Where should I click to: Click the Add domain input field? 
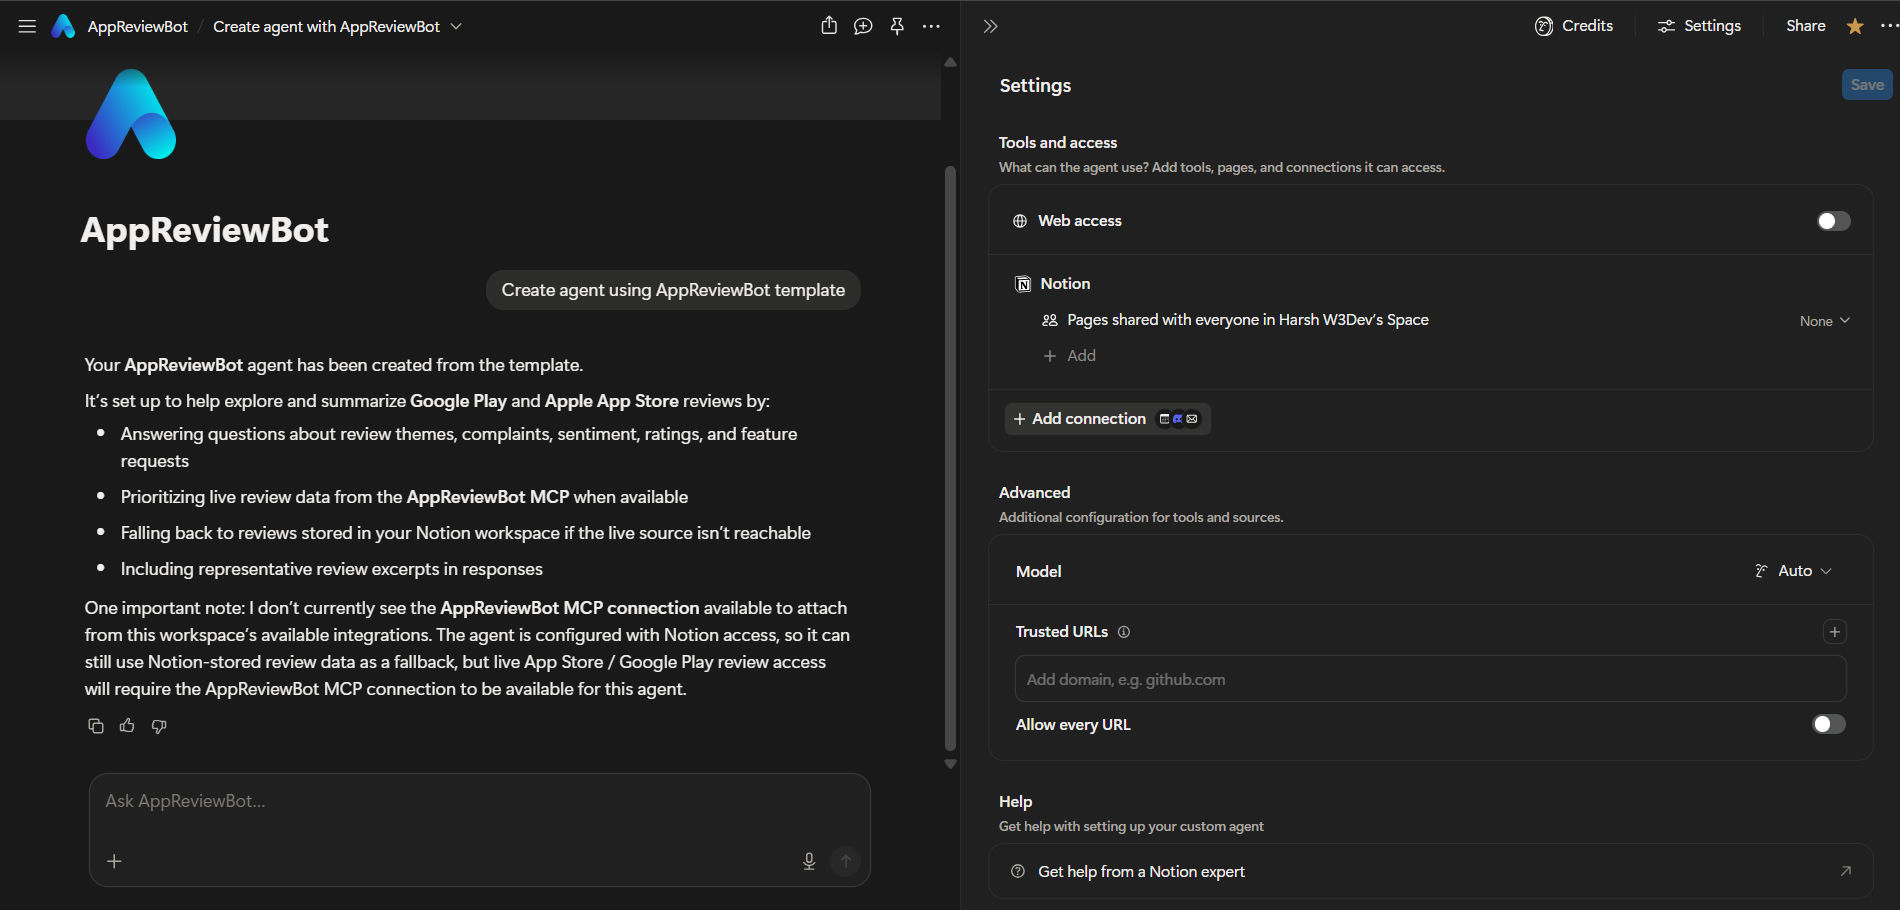click(1430, 679)
